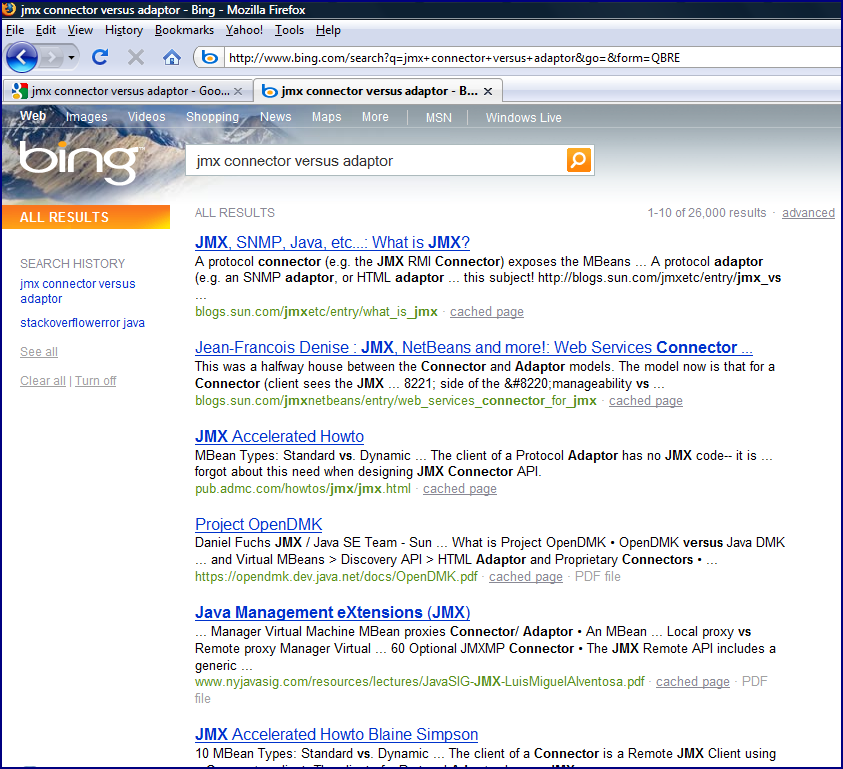The image size is (843, 769).
Task: Open the File menu
Action: point(15,30)
